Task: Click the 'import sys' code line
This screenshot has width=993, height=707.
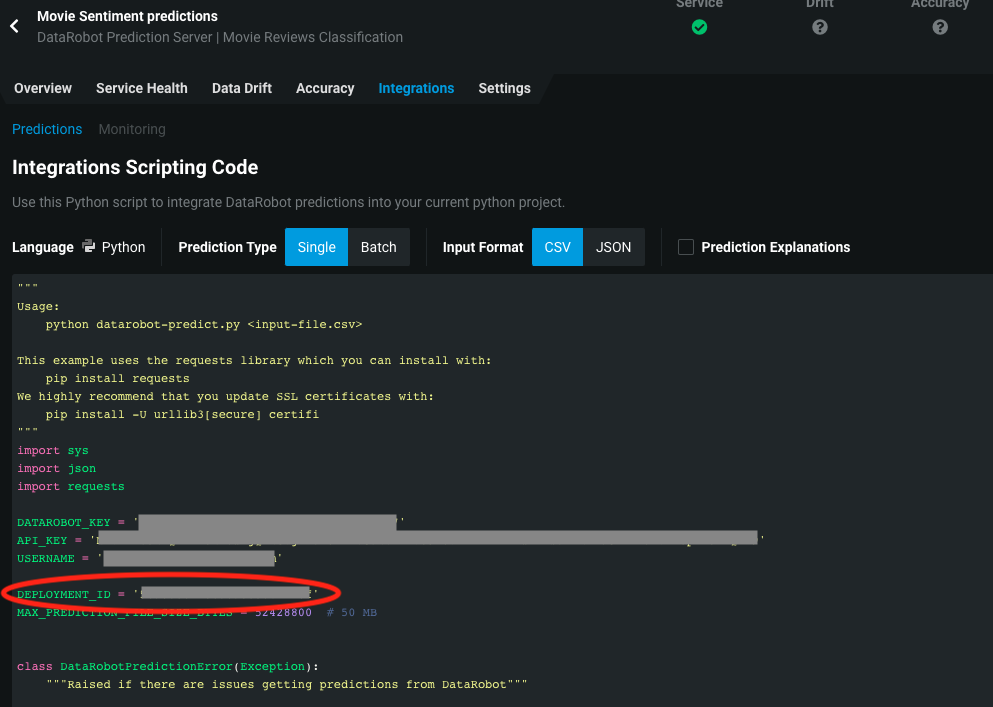Action: tap(53, 450)
